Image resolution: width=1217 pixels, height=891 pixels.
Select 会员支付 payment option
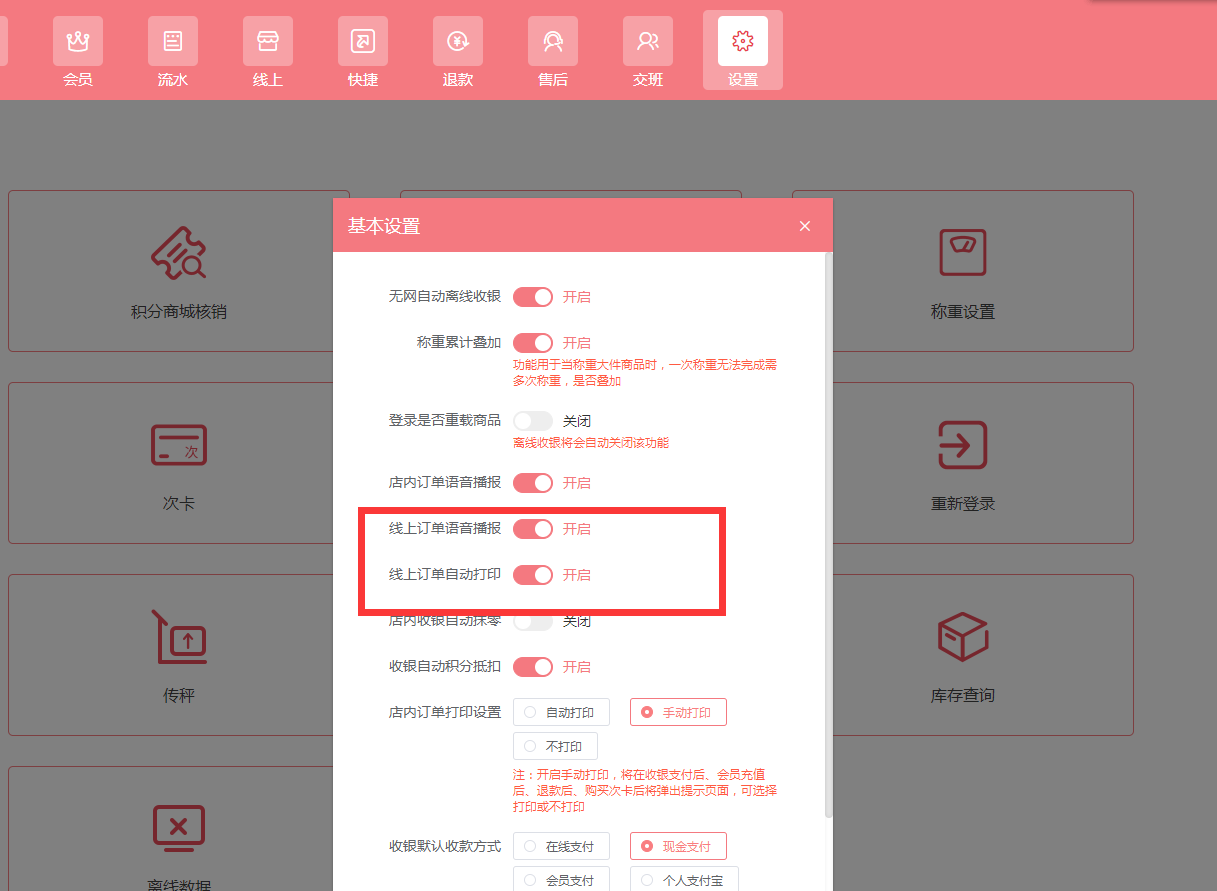(561, 880)
